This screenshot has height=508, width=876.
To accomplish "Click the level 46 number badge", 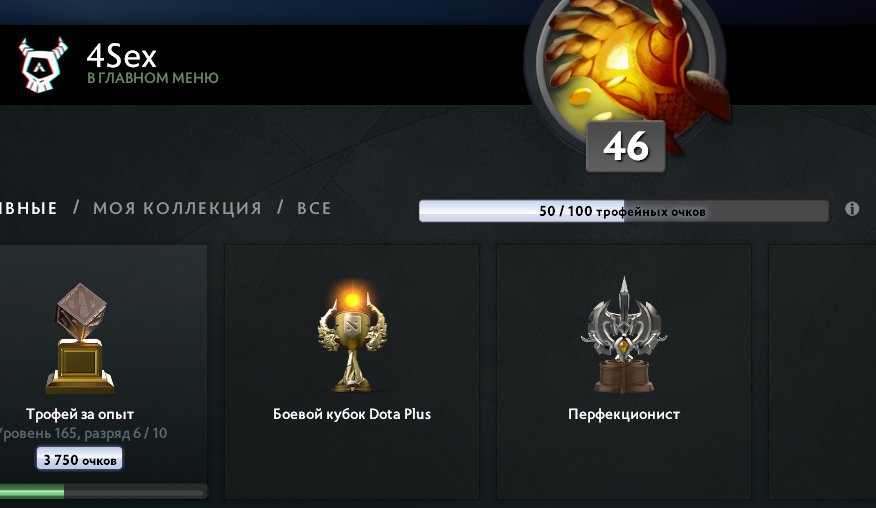I will (x=626, y=146).
